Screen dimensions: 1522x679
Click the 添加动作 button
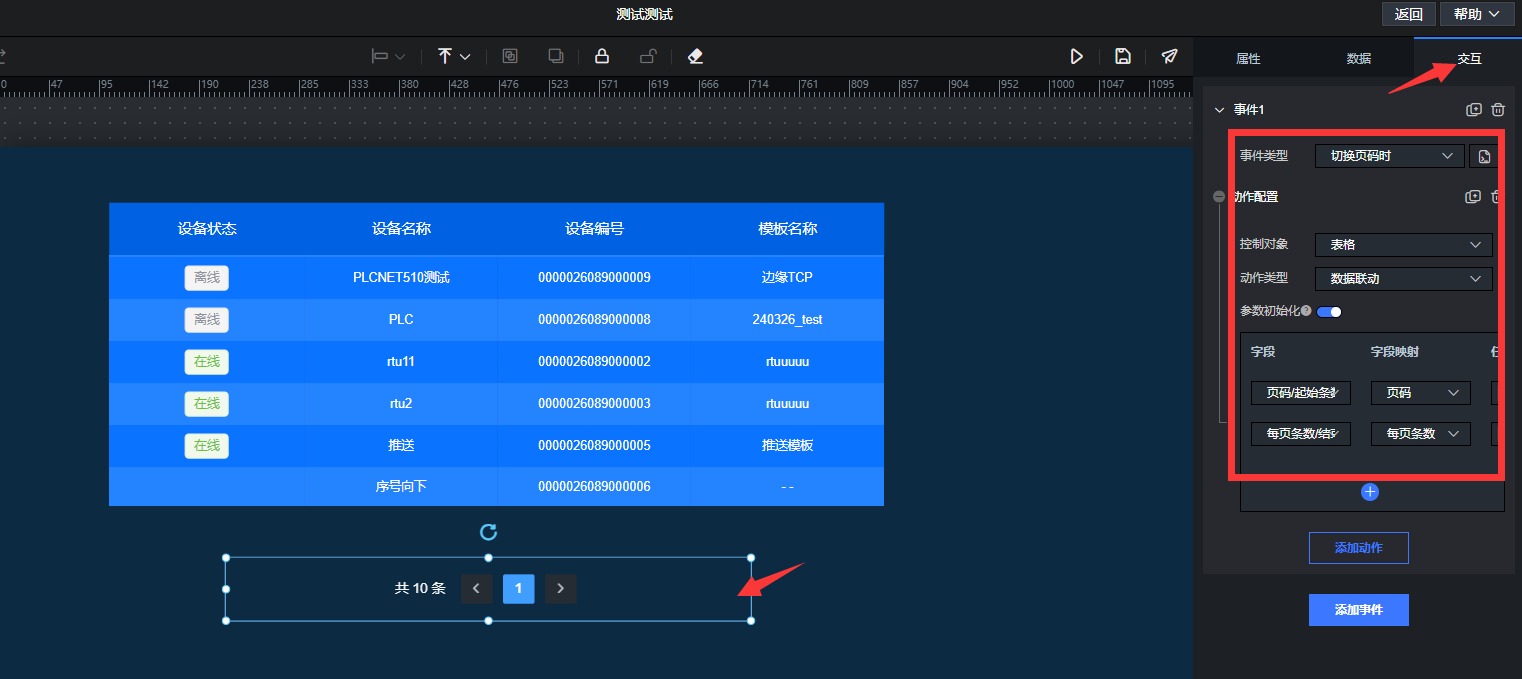1358,548
